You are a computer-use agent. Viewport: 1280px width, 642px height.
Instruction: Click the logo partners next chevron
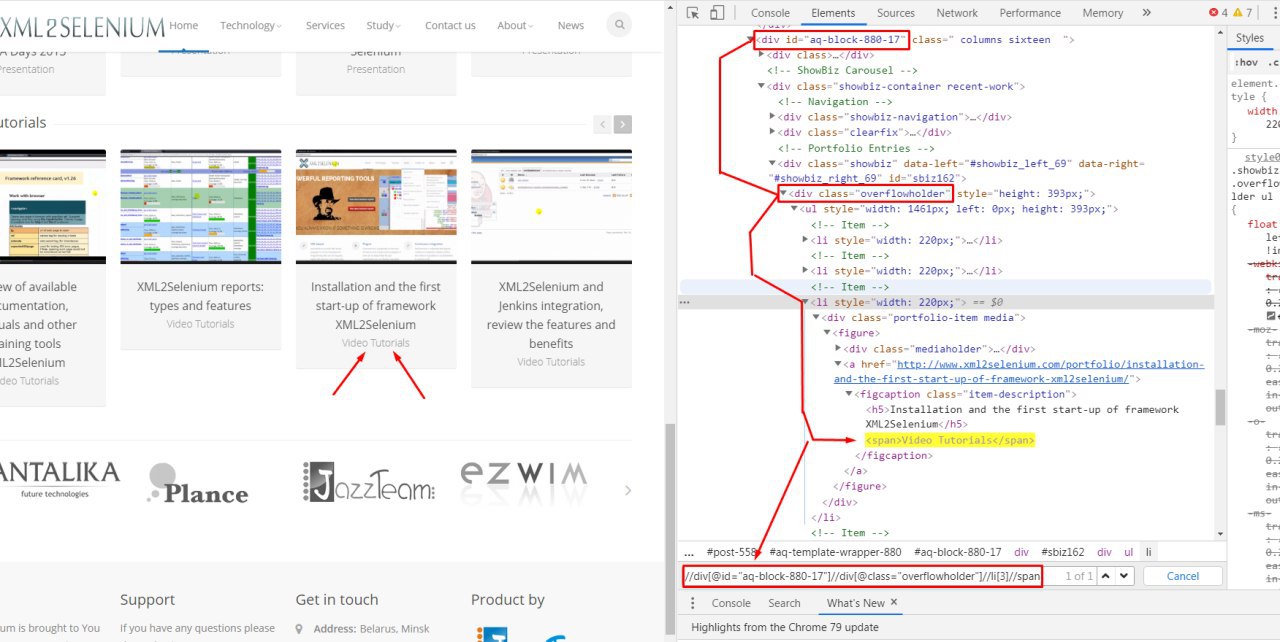point(628,490)
